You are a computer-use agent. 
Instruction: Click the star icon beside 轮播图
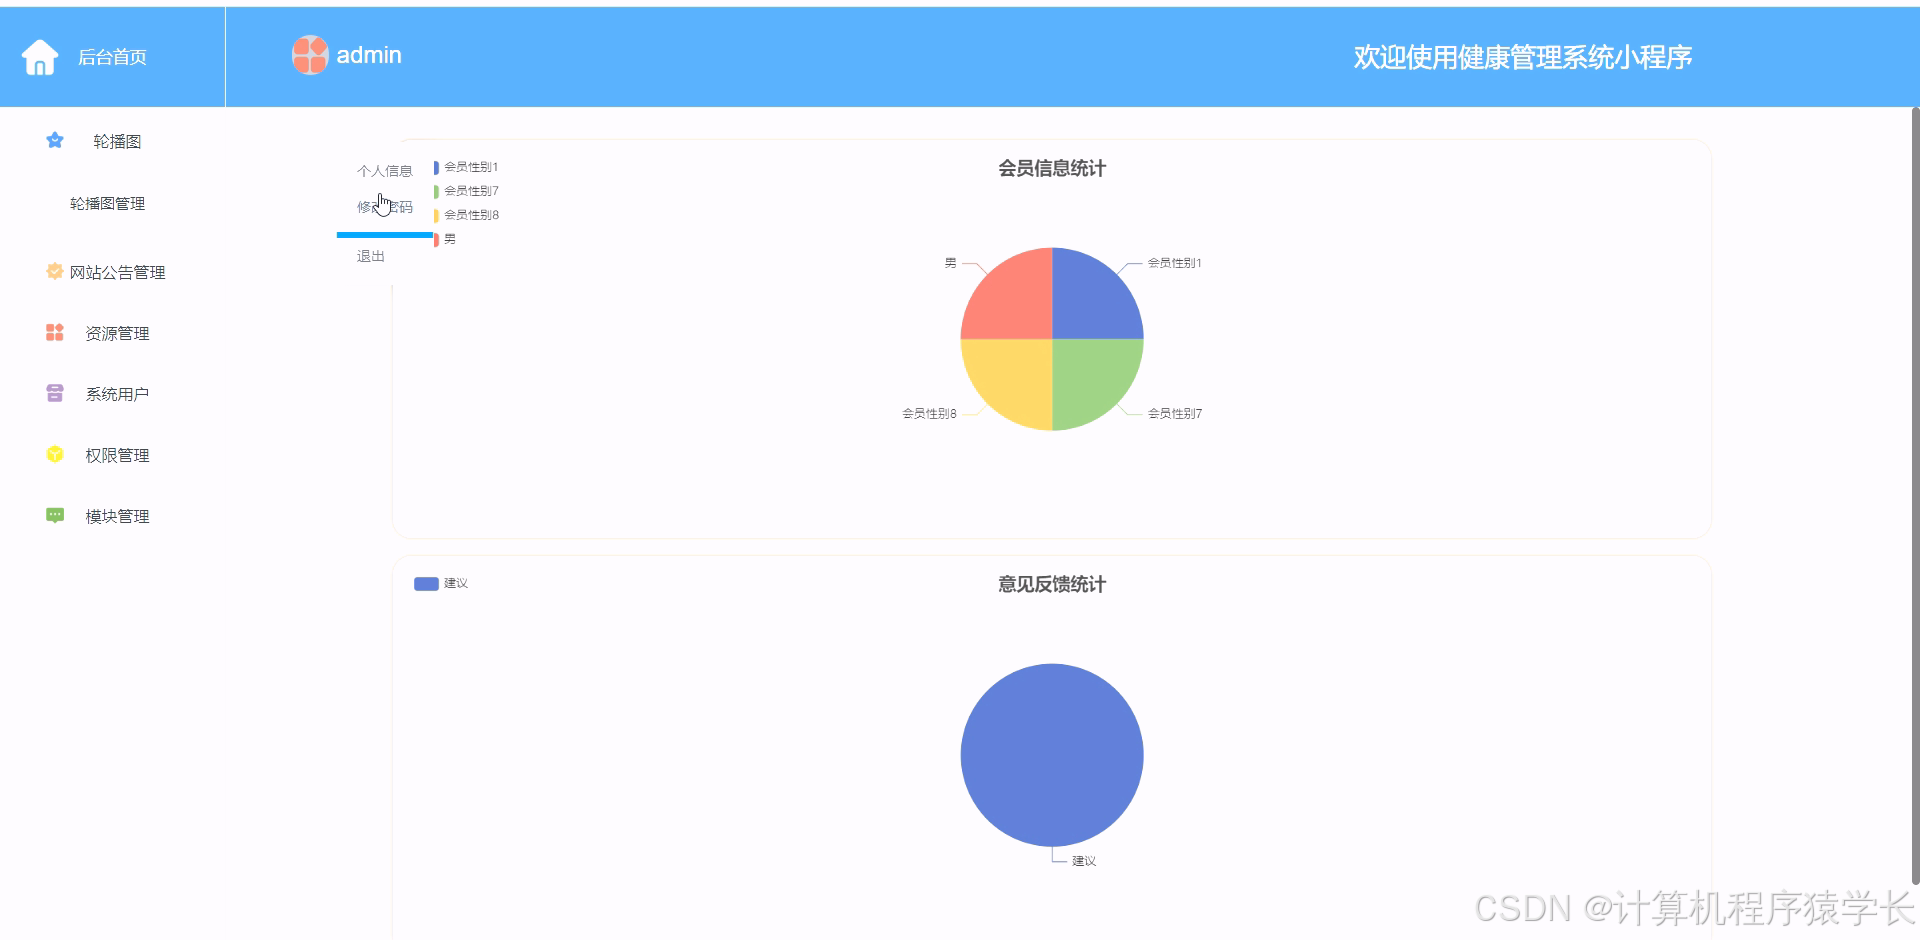click(x=55, y=140)
